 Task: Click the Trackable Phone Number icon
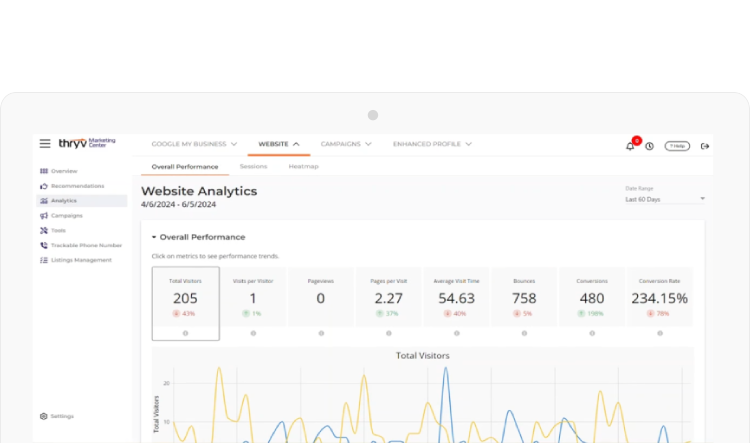[44, 245]
